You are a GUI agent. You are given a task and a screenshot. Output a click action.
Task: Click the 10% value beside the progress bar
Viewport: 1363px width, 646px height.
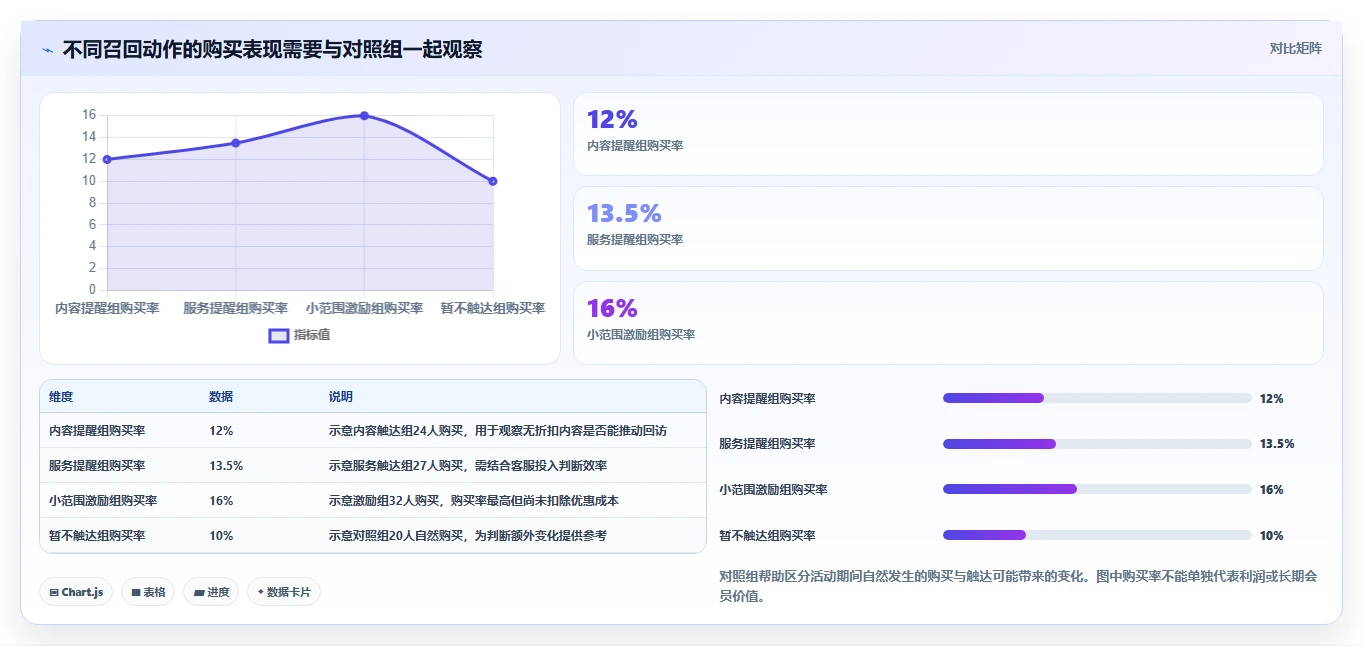[x=1271, y=535]
